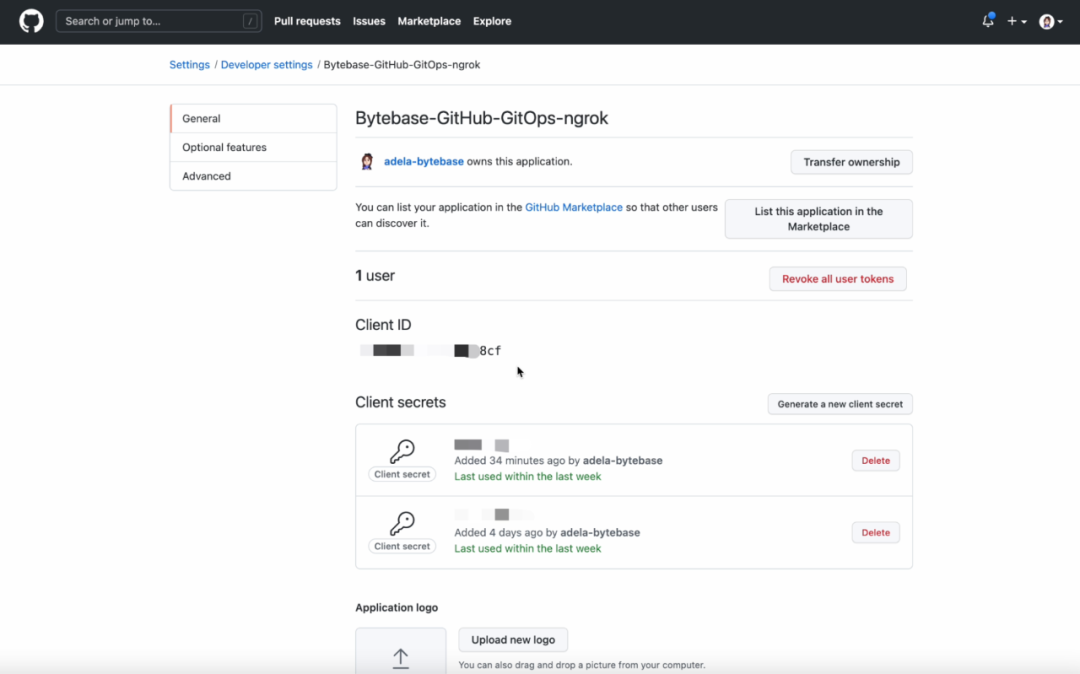Click the GitHub octocat logo
The width and height of the screenshot is (1080, 674).
click(31, 21)
